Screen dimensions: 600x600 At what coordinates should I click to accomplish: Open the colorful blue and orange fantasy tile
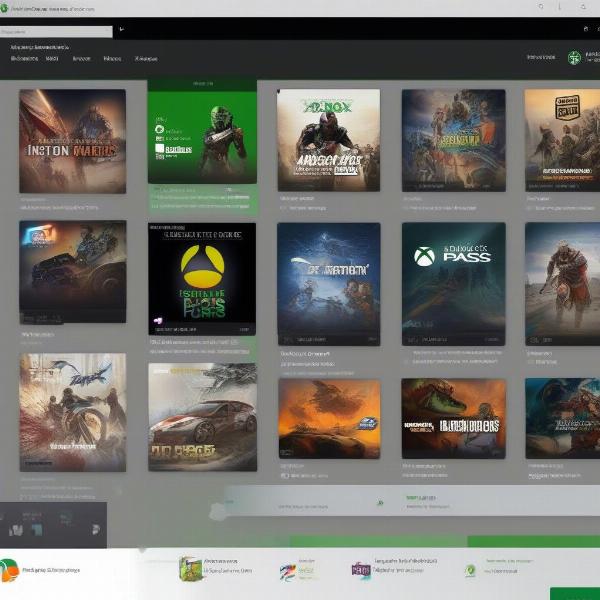click(x=453, y=140)
